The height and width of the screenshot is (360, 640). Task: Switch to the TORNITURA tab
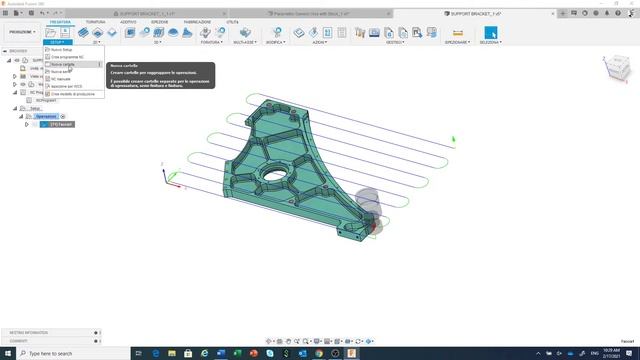click(x=96, y=22)
